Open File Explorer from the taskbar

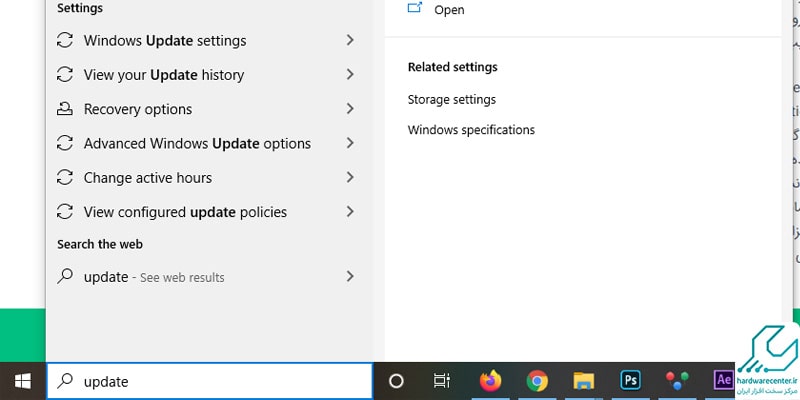[x=584, y=381]
